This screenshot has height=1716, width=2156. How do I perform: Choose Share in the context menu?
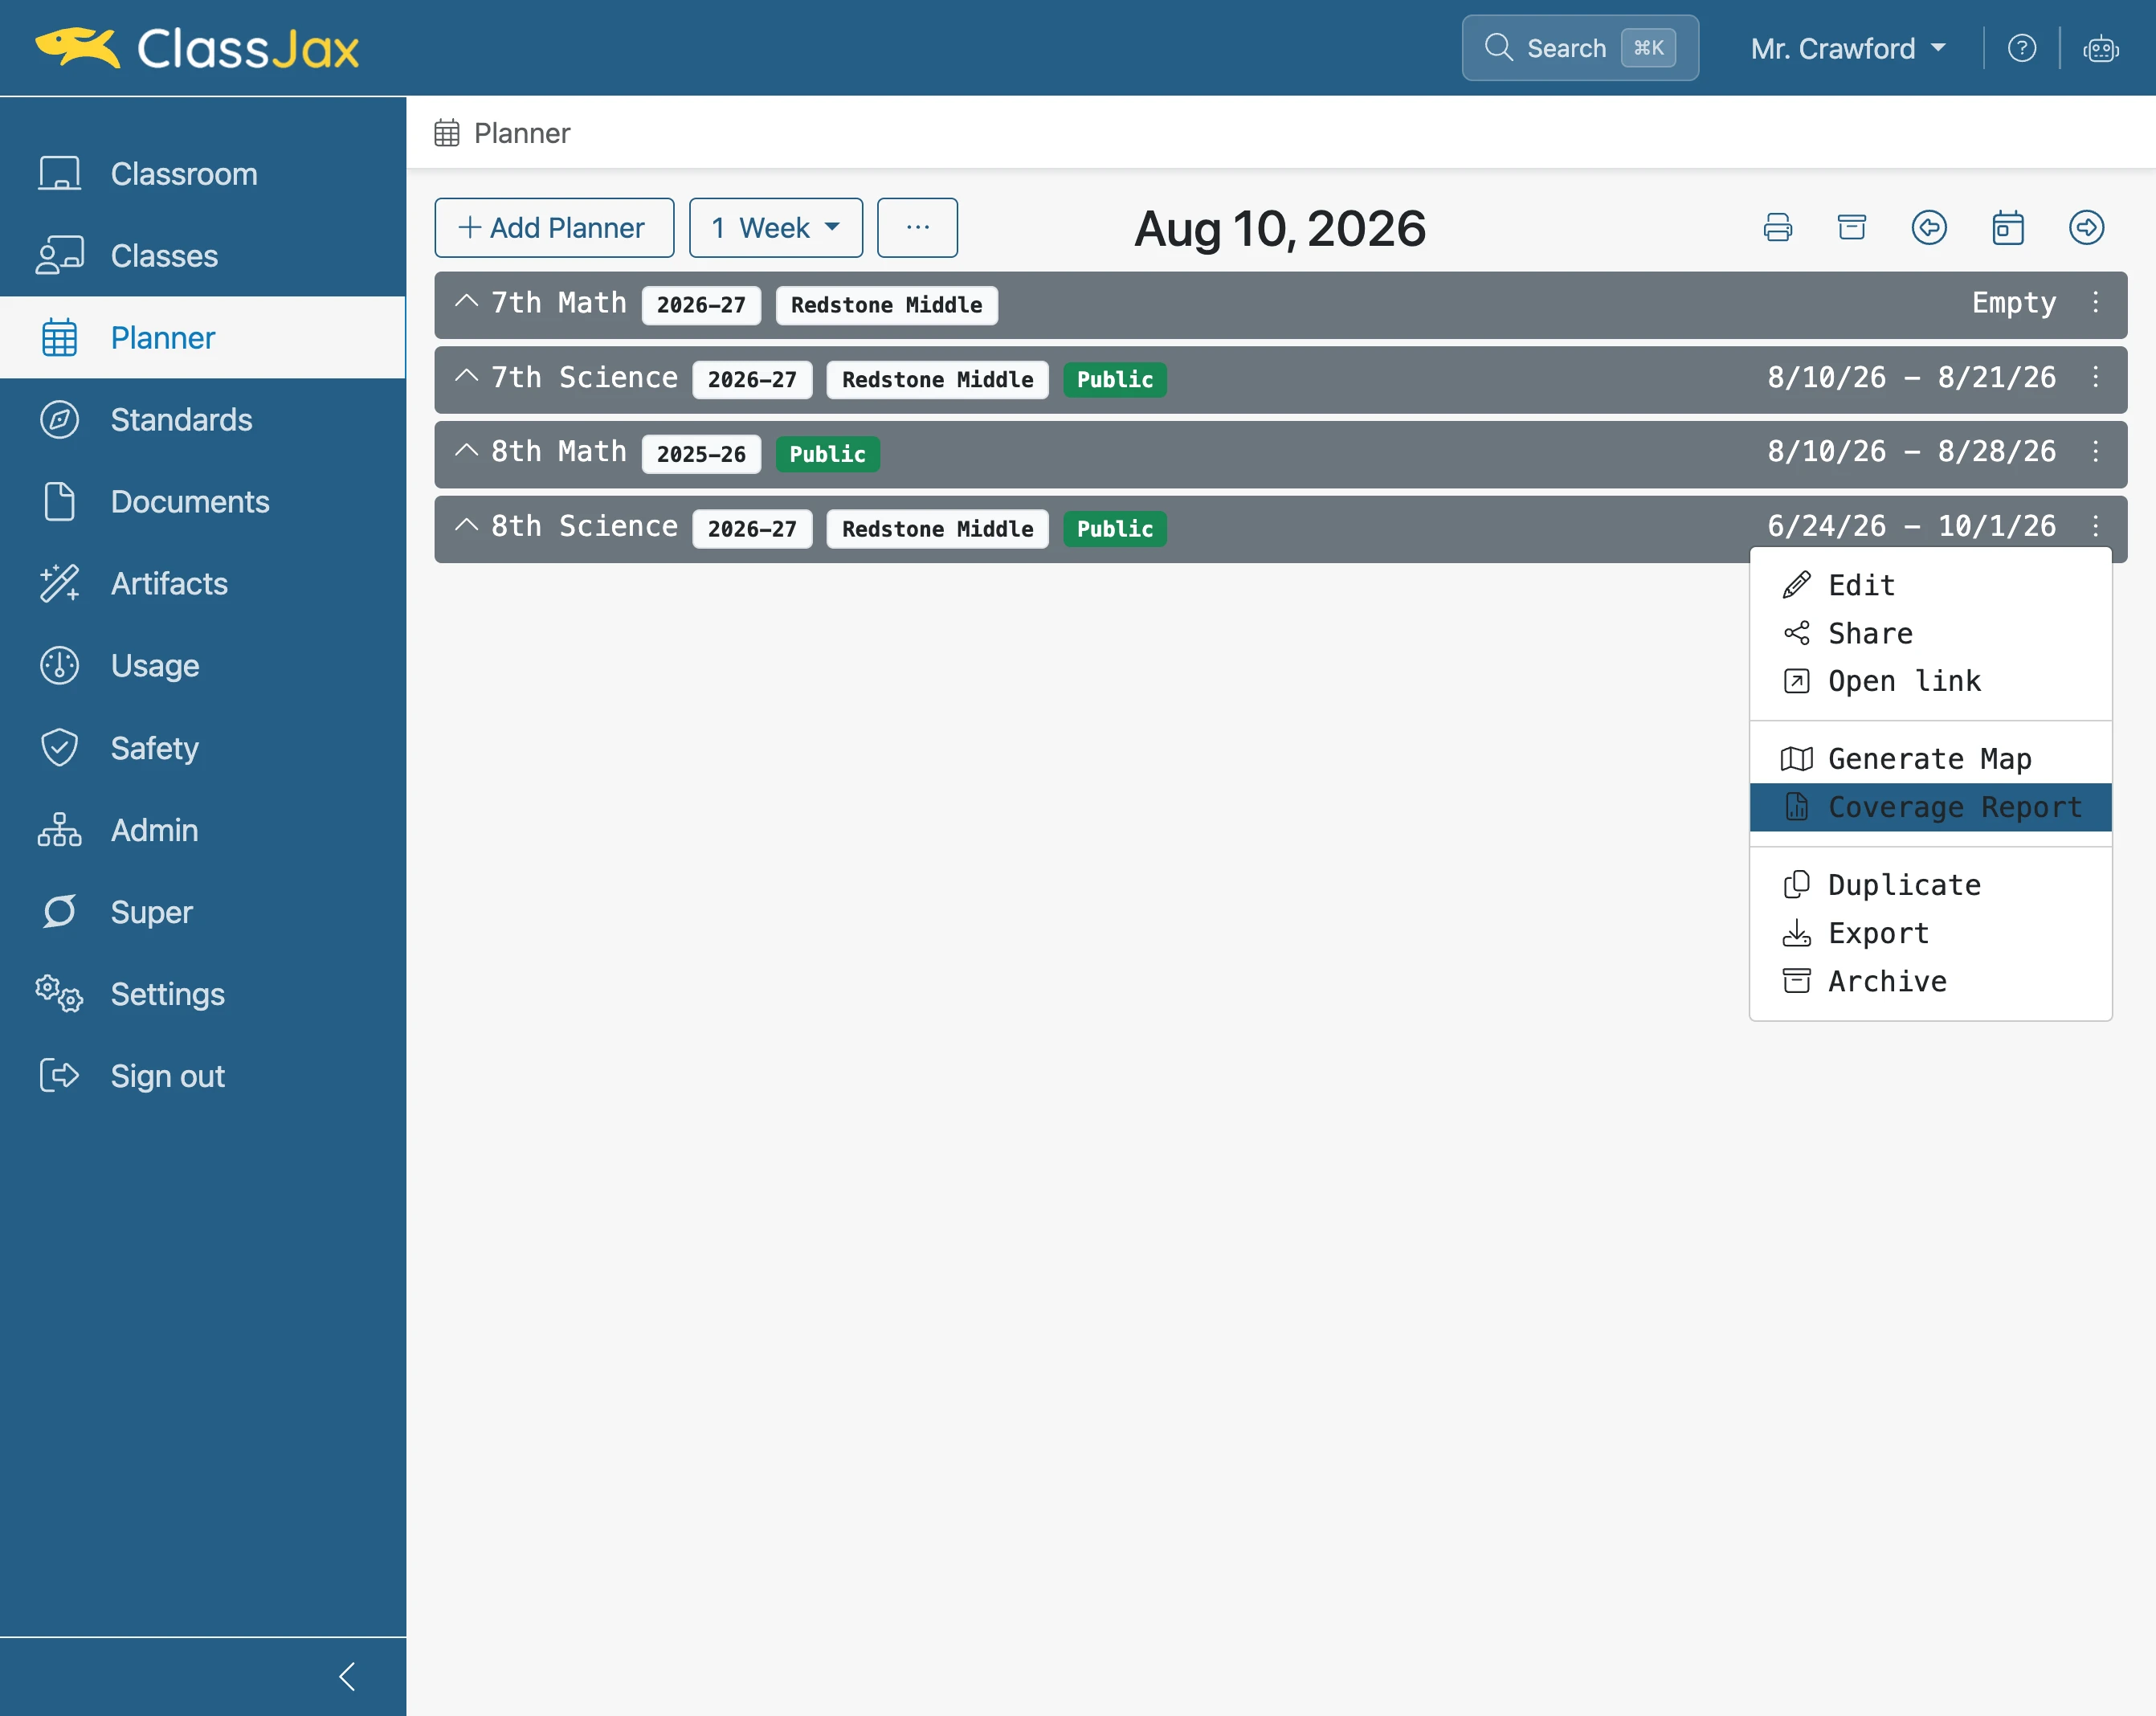pyautogui.click(x=1930, y=633)
